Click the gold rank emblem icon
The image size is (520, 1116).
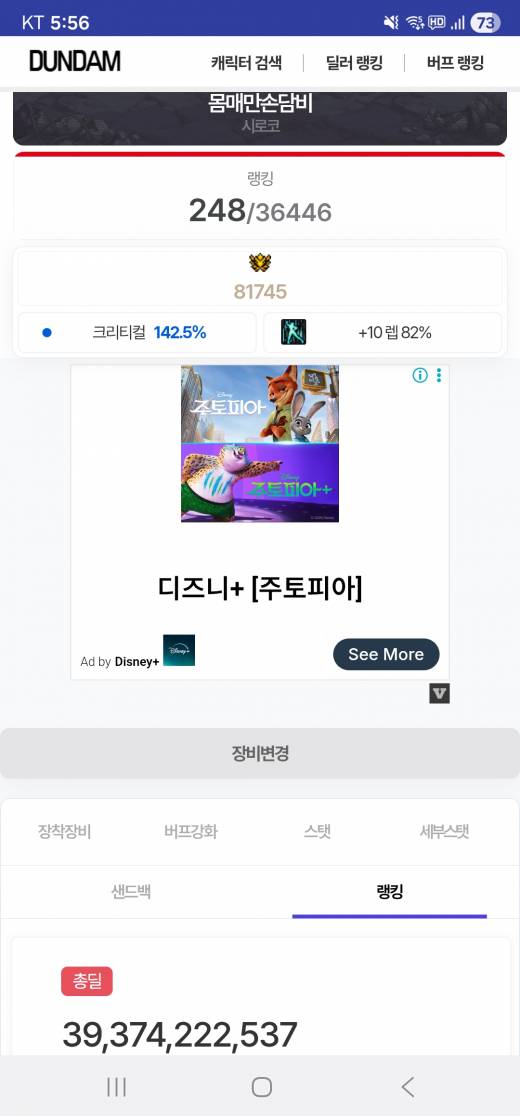click(260, 263)
